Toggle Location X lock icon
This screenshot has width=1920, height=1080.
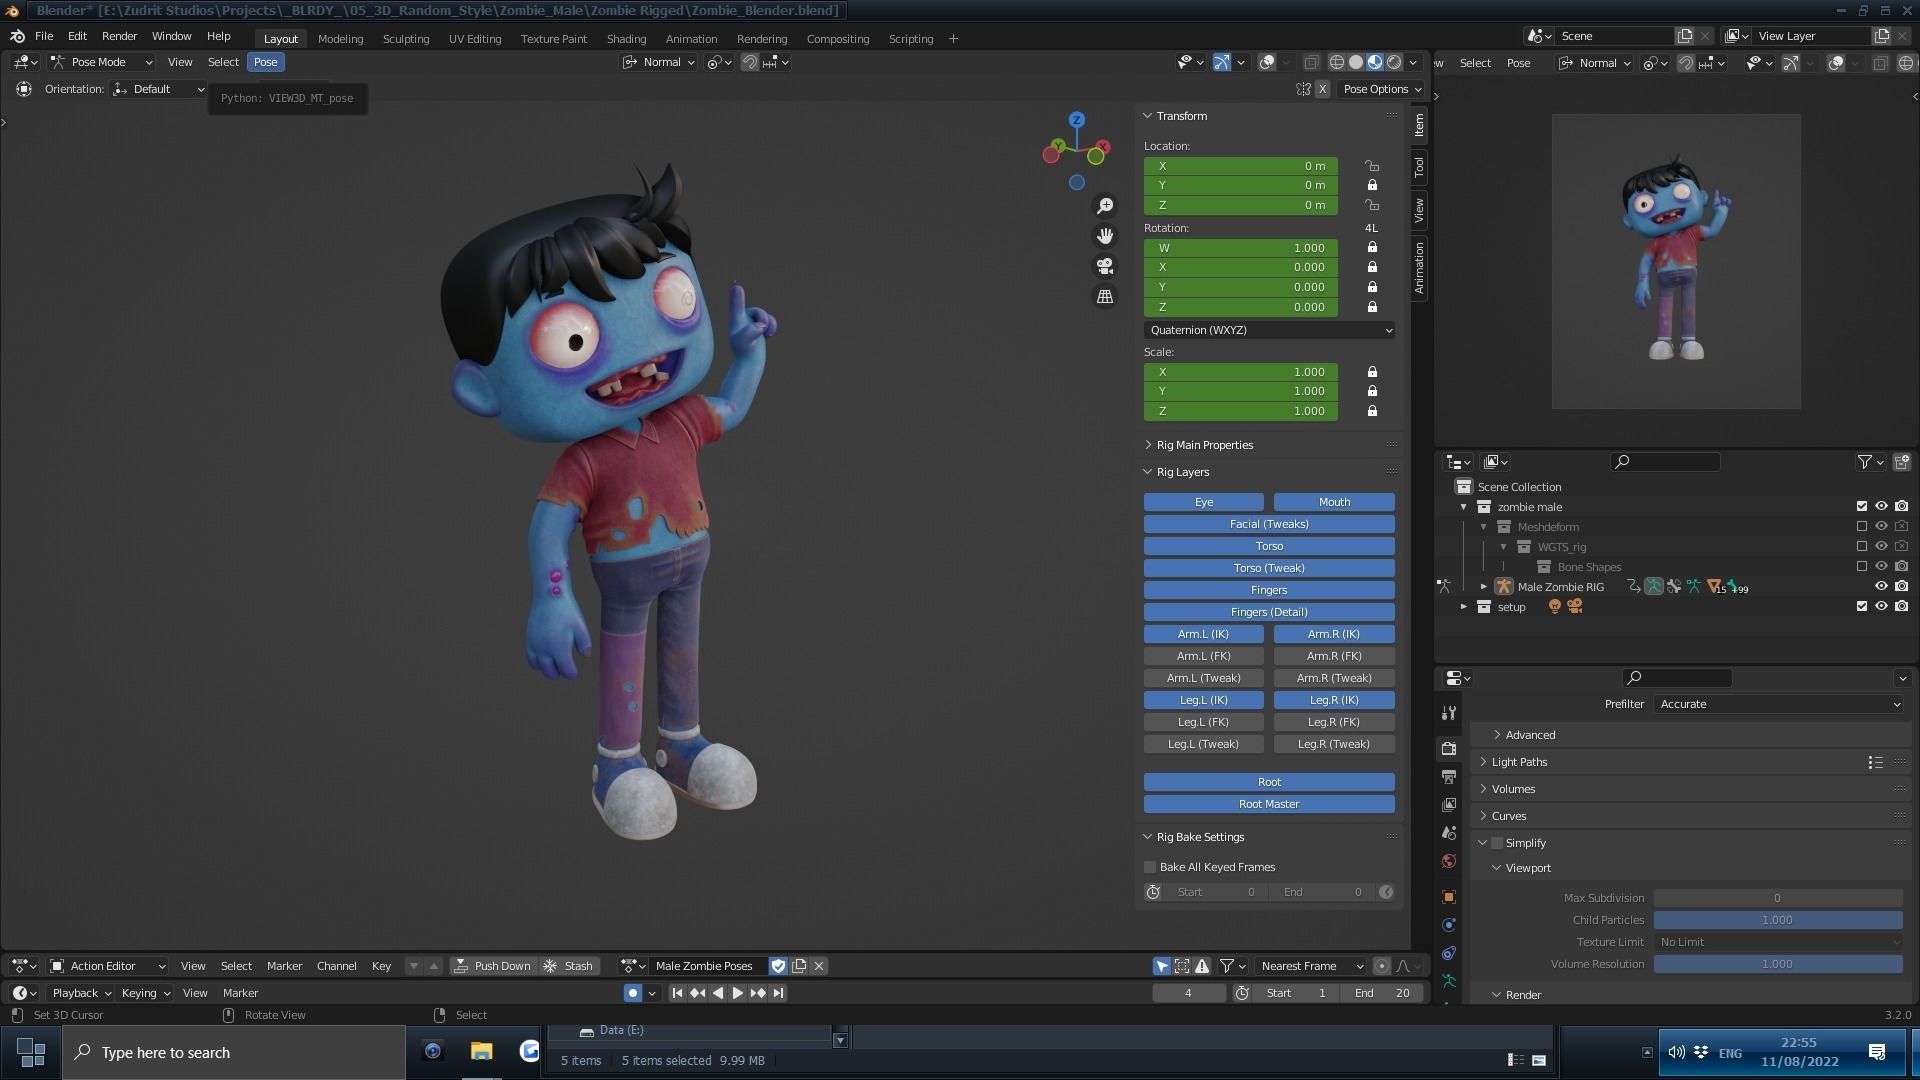[x=1372, y=166]
